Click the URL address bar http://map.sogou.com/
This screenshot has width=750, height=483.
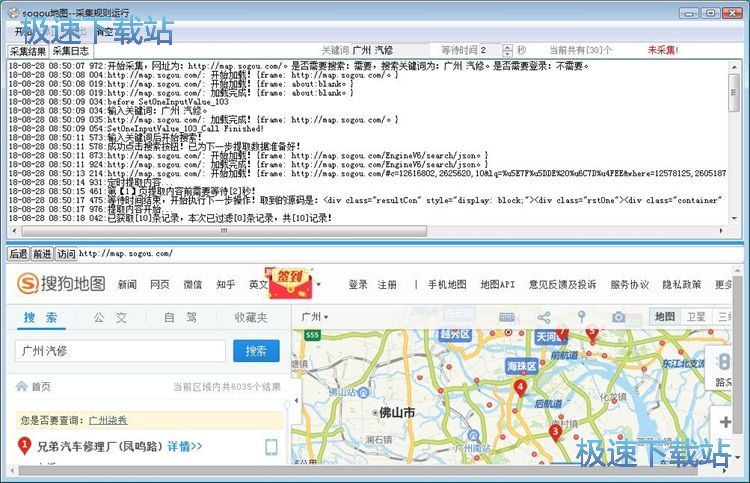point(409,253)
